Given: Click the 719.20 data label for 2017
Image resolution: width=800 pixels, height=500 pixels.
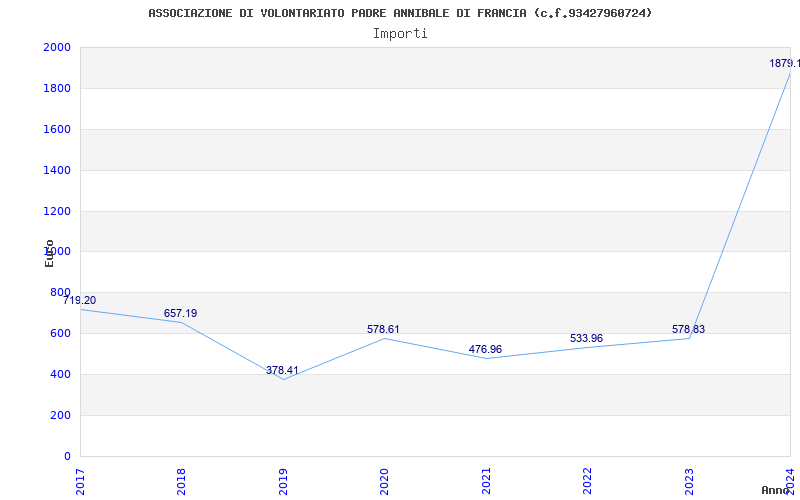Looking at the screenshot, I should point(80,300).
